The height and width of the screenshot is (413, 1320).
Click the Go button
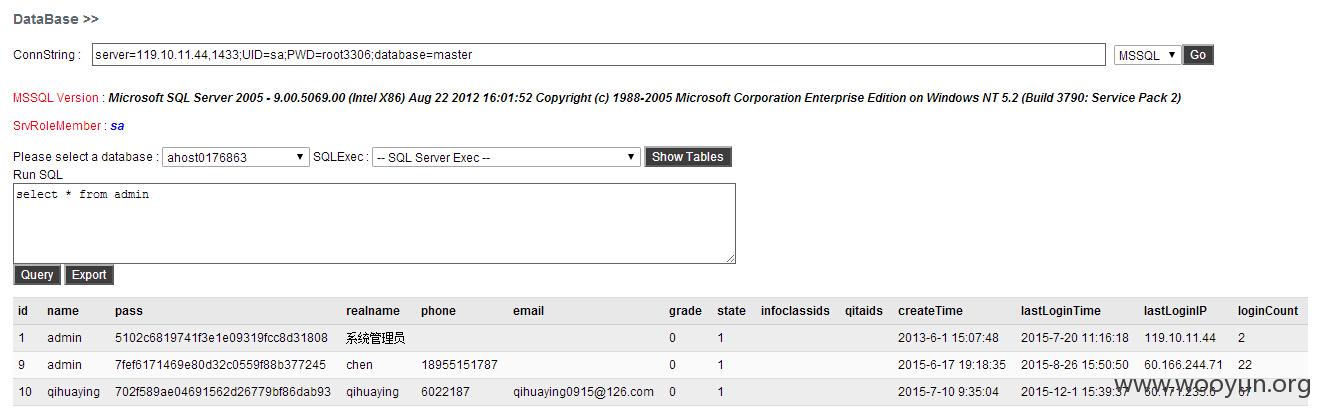[1197, 55]
